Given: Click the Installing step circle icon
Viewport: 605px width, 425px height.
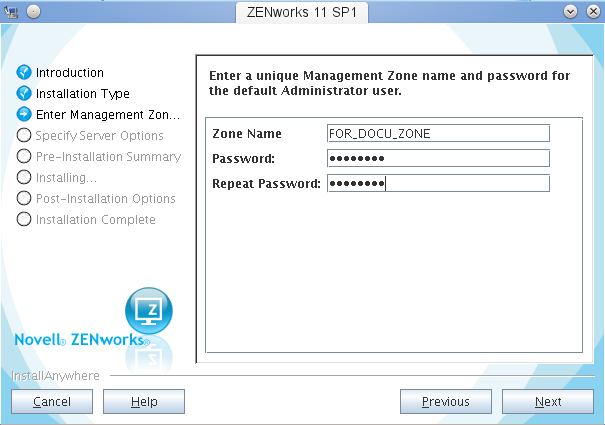Looking at the screenshot, I should tap(24, 177).
